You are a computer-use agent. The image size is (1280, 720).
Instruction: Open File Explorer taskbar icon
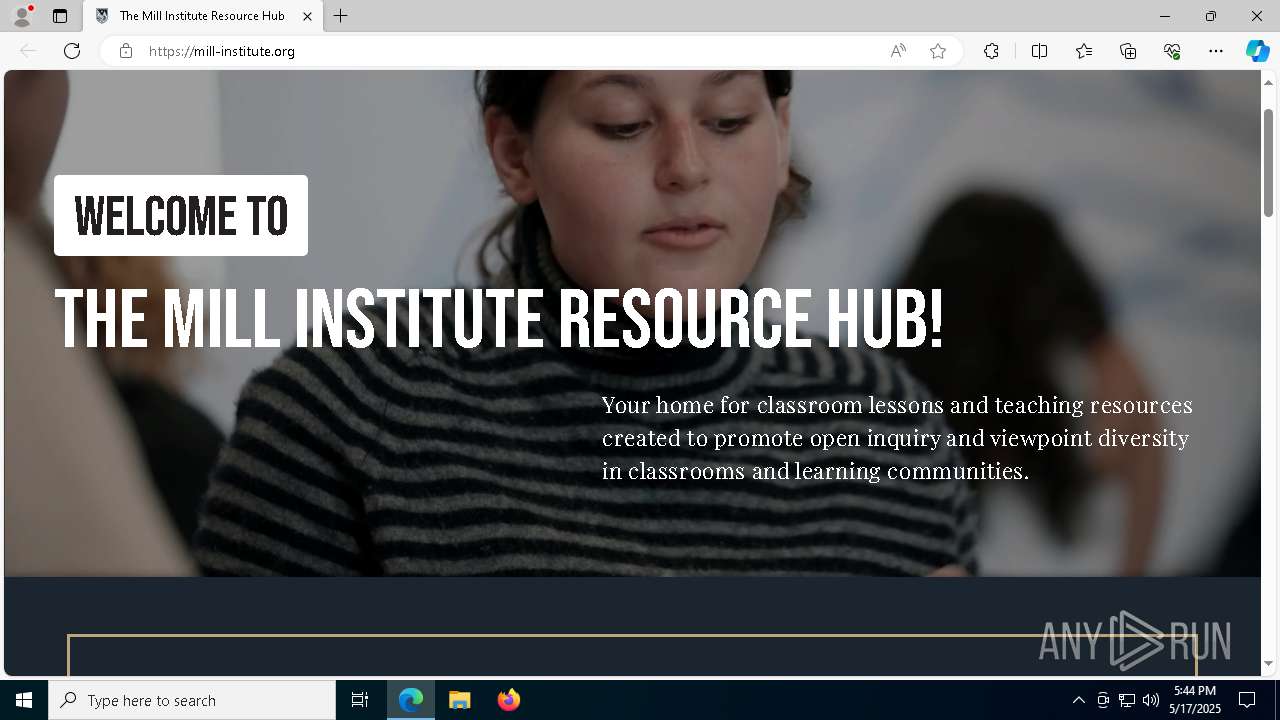(460, 700)
